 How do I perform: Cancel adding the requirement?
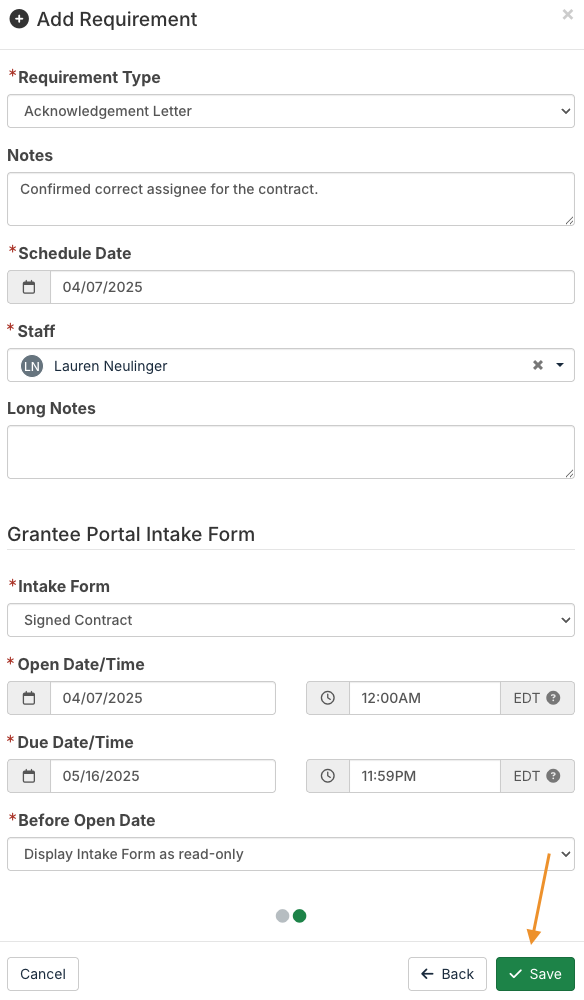point(43,974)
